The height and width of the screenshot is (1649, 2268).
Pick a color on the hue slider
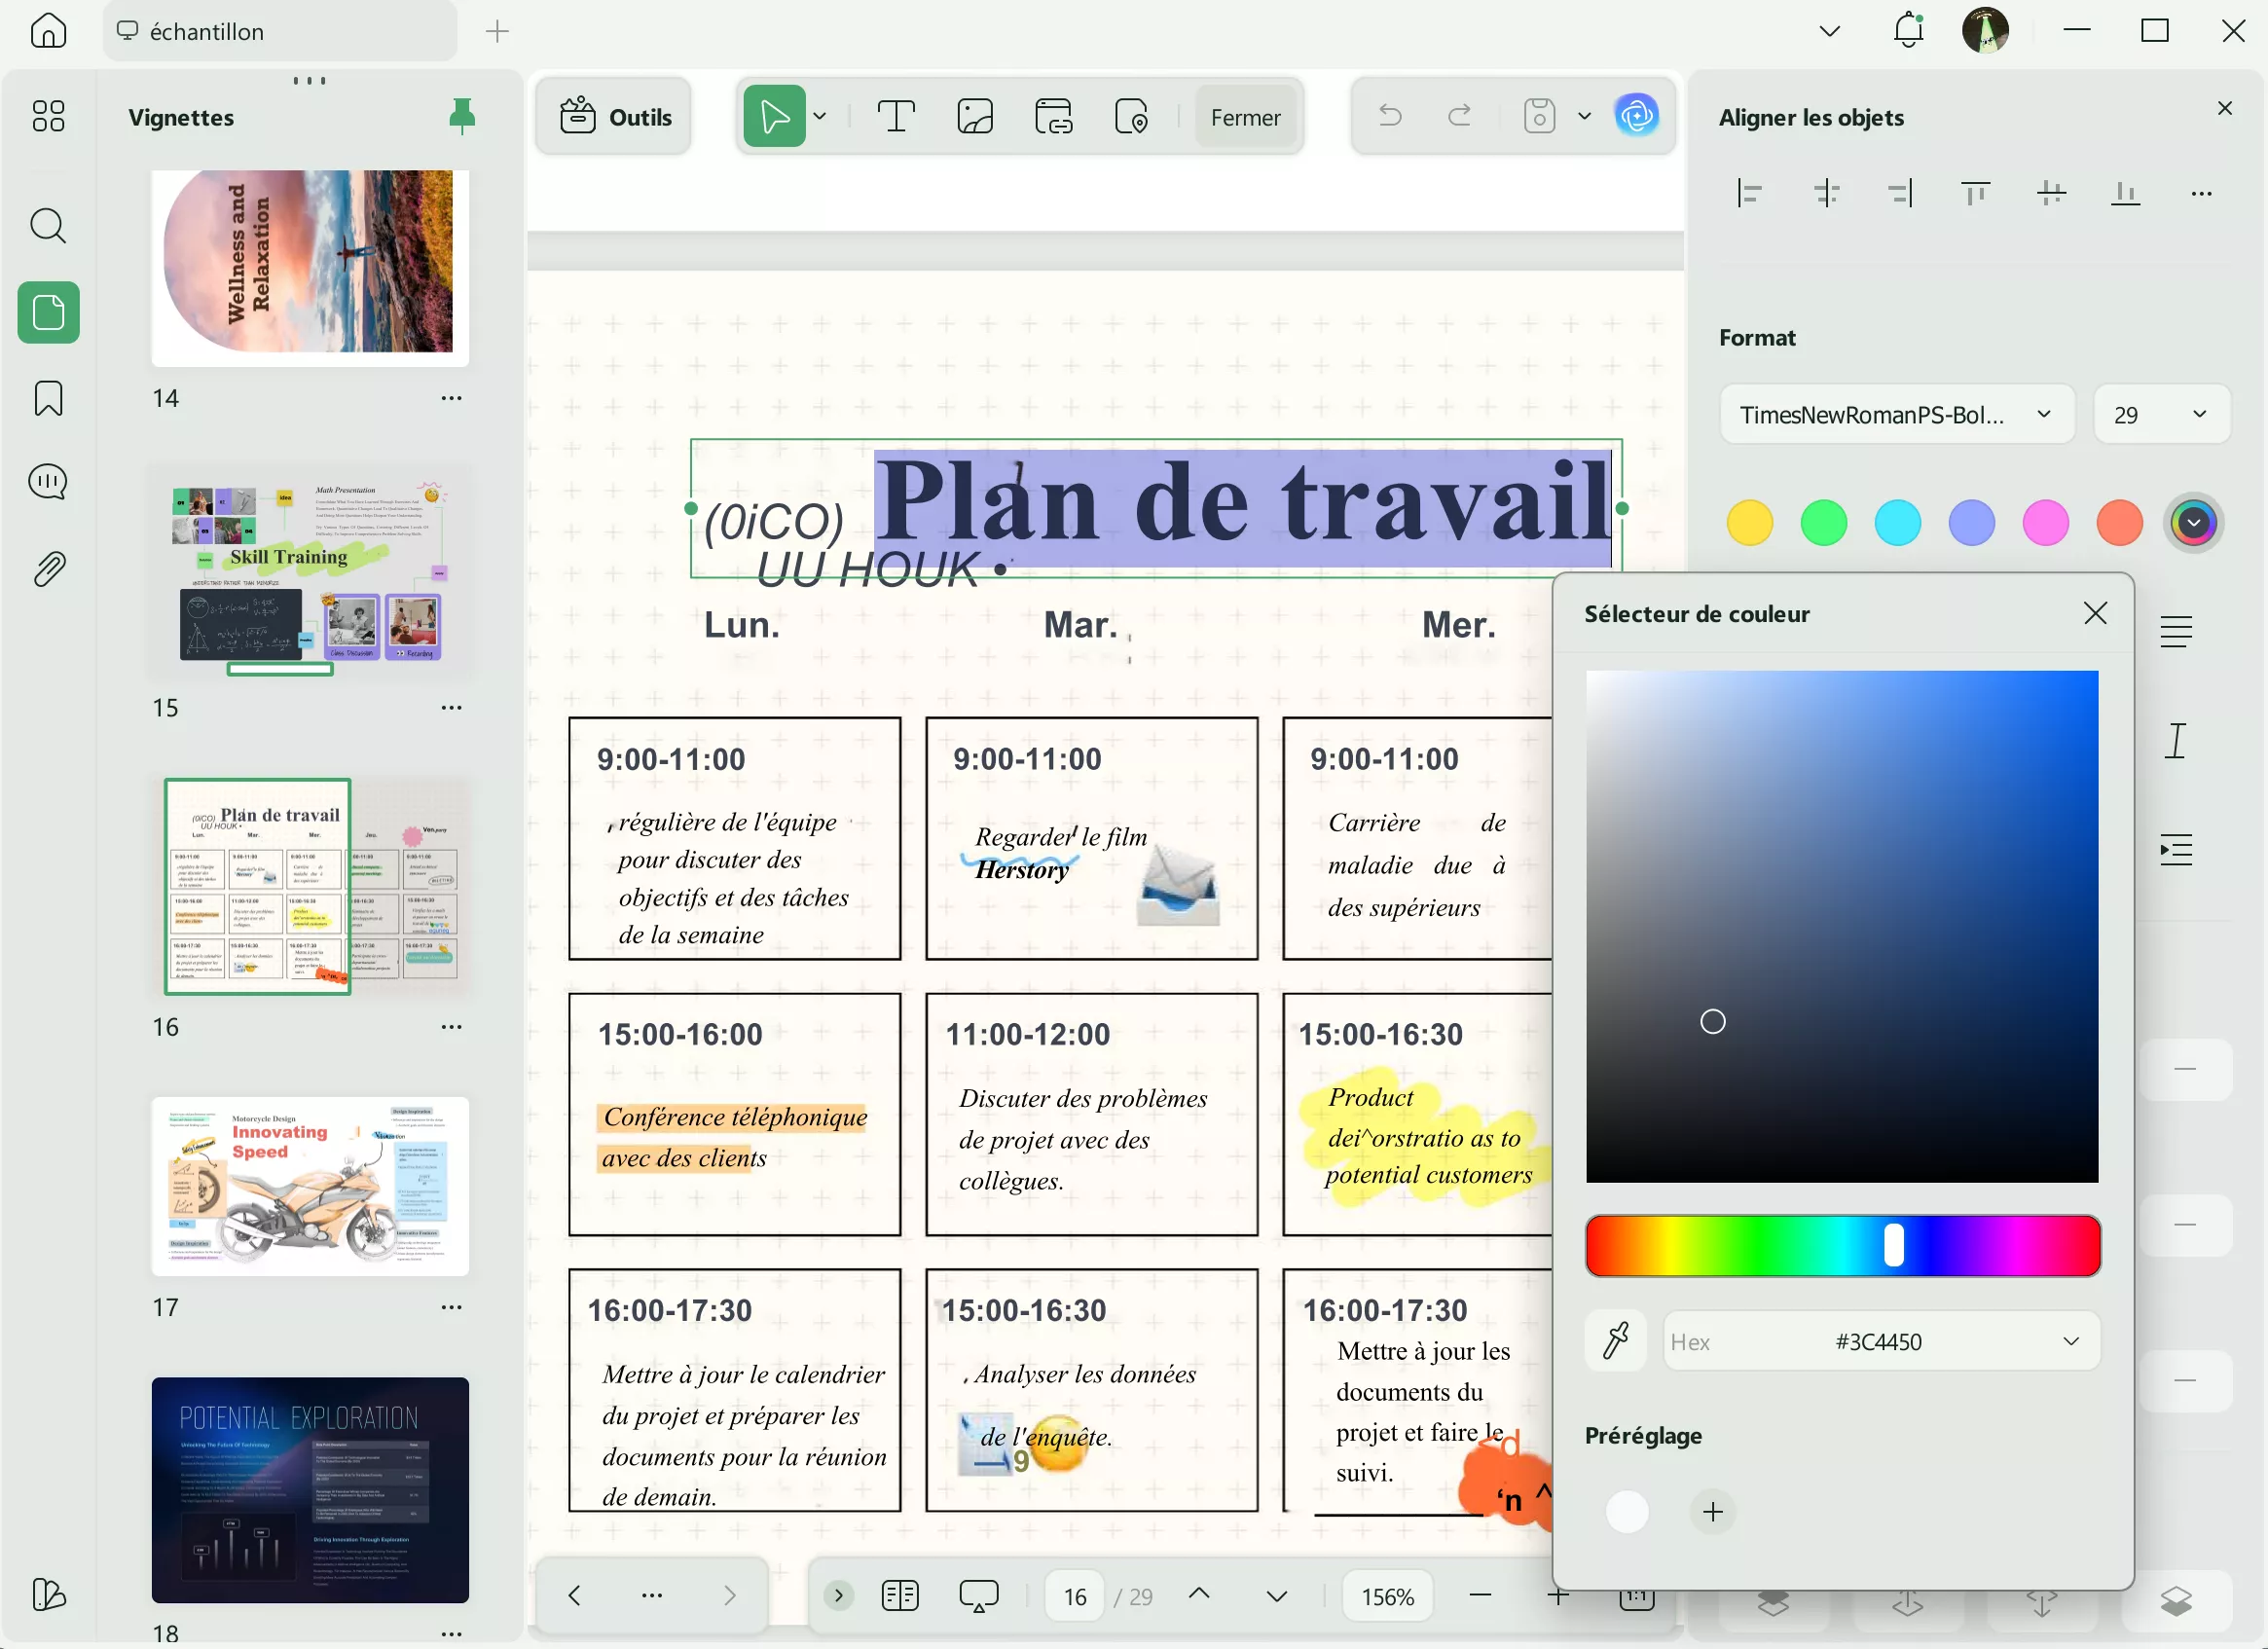pos(1893,1244)
